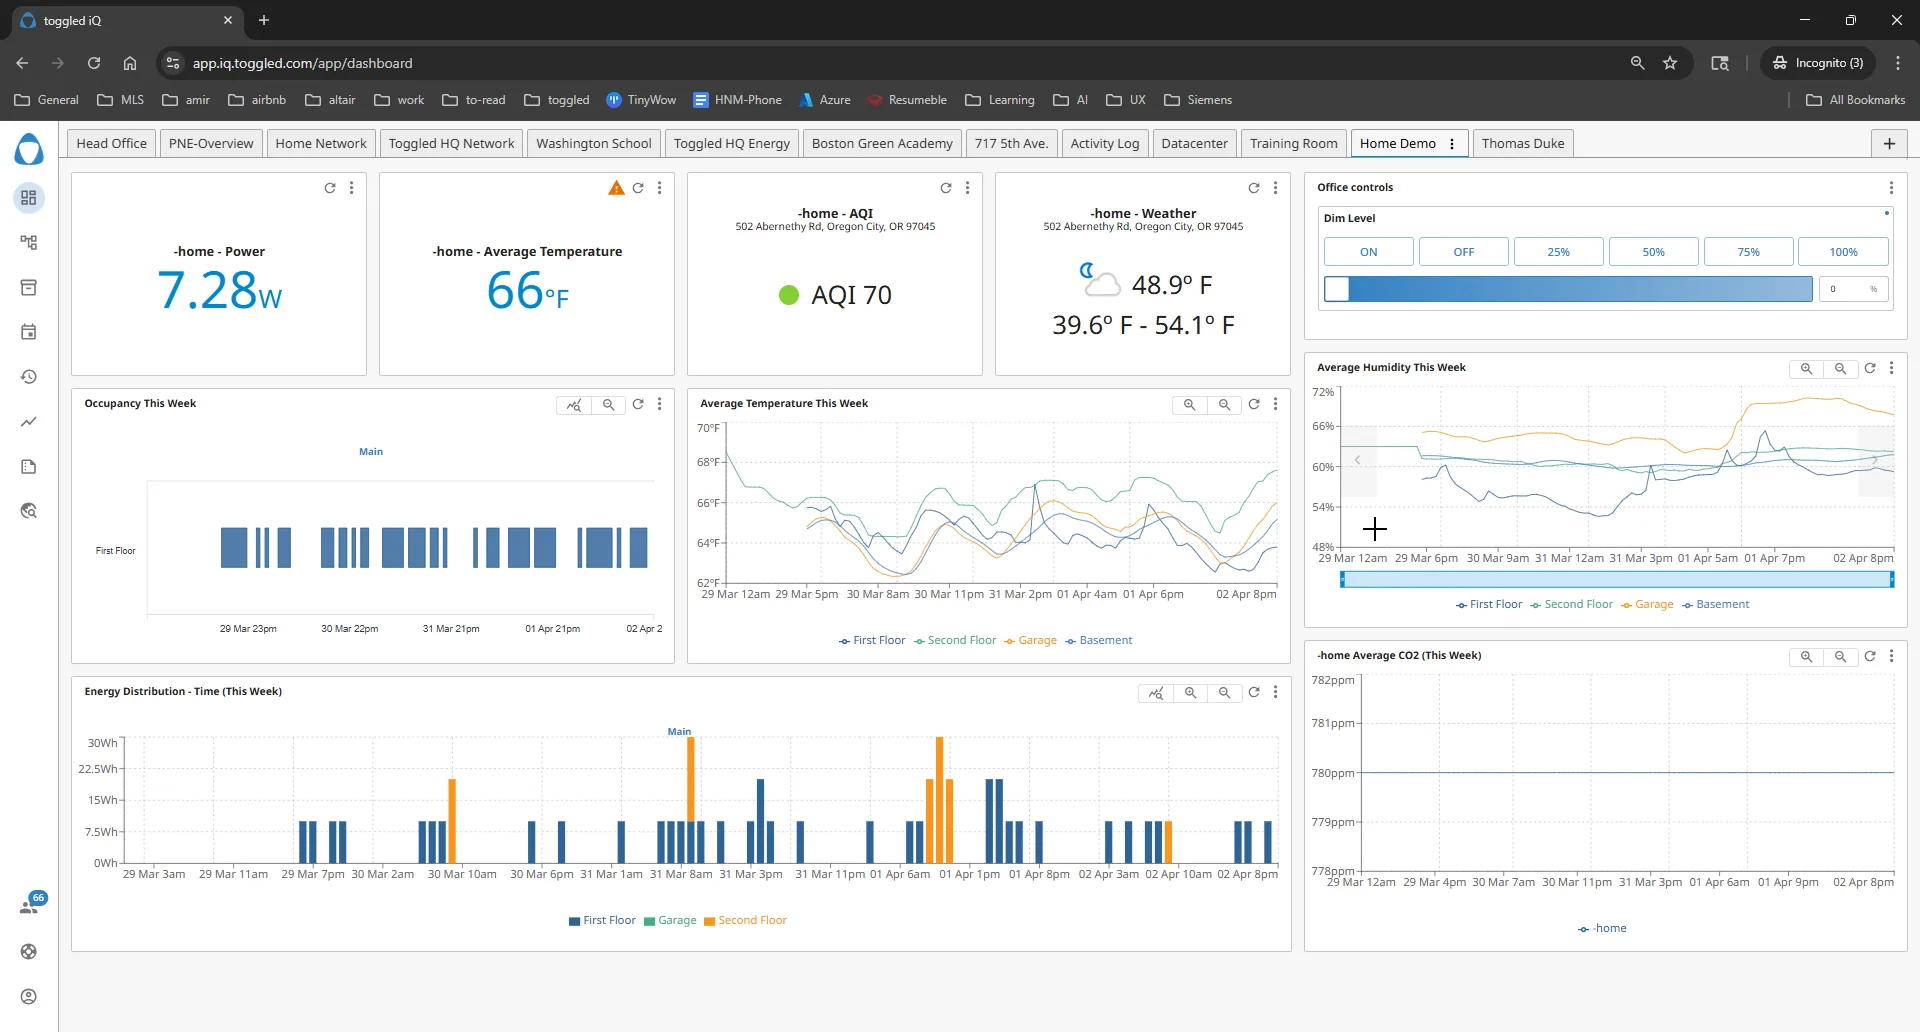Open Home Demo tab options menu
Screen dimensions: 1920x1032
click(x=1452, y=144)
